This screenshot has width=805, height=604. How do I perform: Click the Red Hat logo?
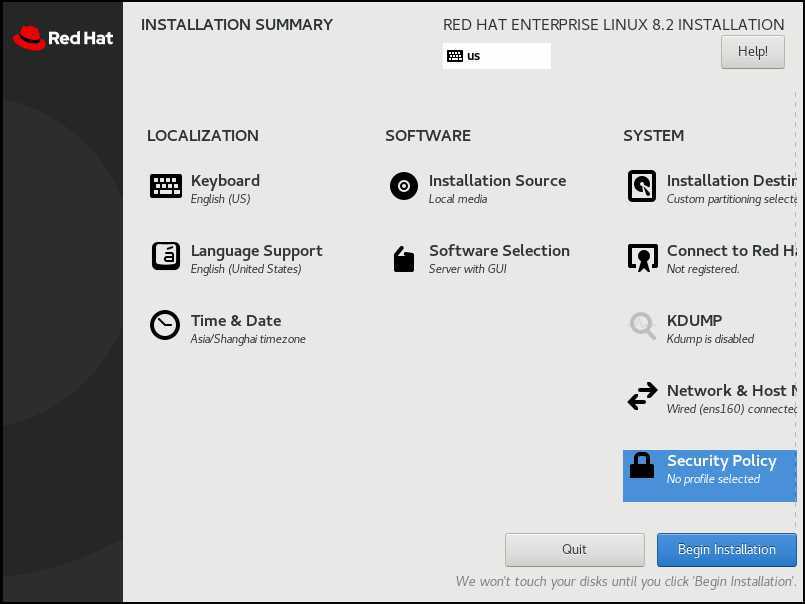62,38
